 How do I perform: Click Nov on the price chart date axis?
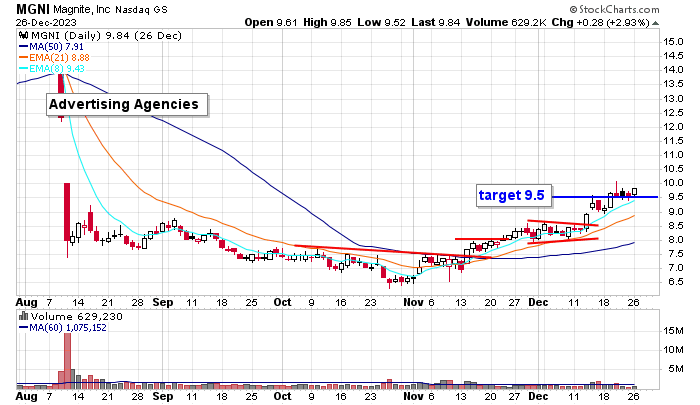[x=413, y=302]
